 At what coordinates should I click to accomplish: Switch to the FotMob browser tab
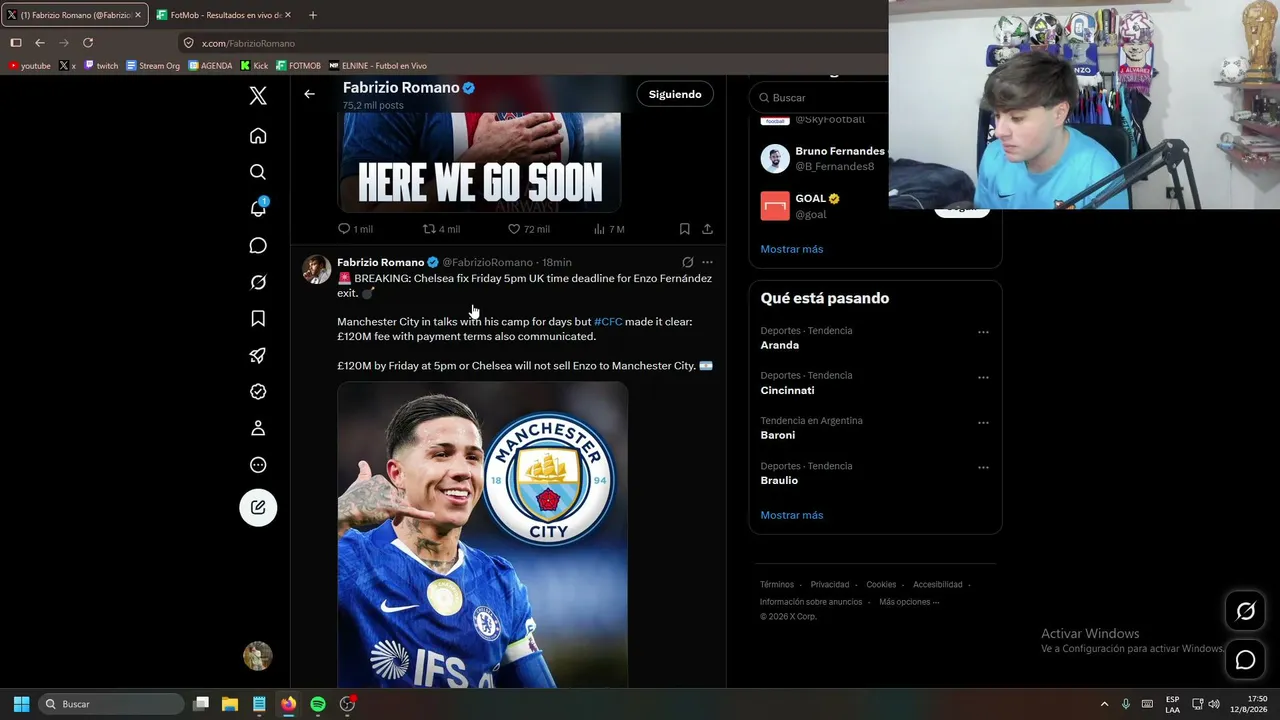pos(223,15)
